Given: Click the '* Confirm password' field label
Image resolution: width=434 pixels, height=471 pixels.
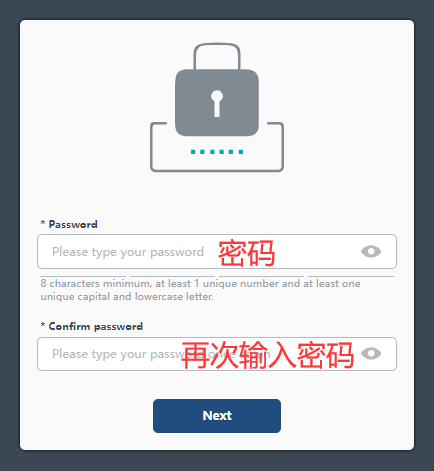Looking at the screenshot, I should tap(92, 326).
